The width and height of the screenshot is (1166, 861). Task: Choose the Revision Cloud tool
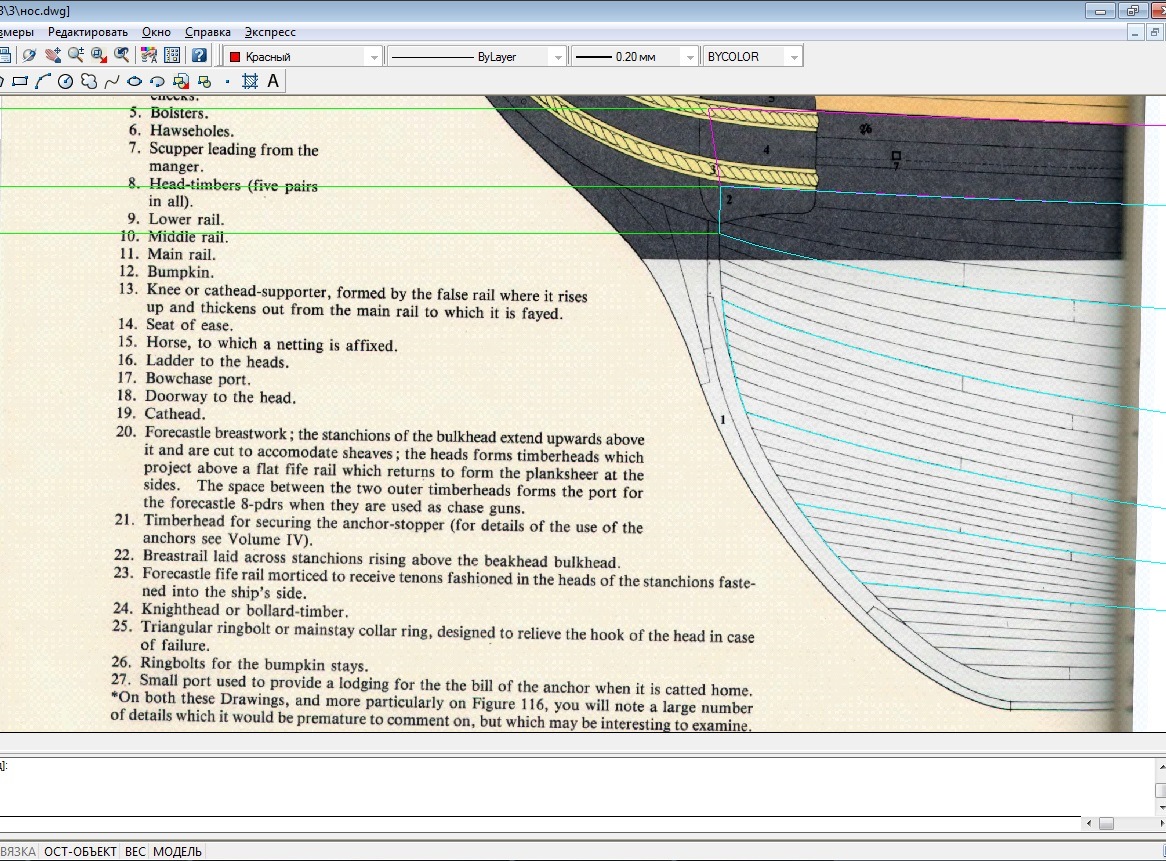89,82
